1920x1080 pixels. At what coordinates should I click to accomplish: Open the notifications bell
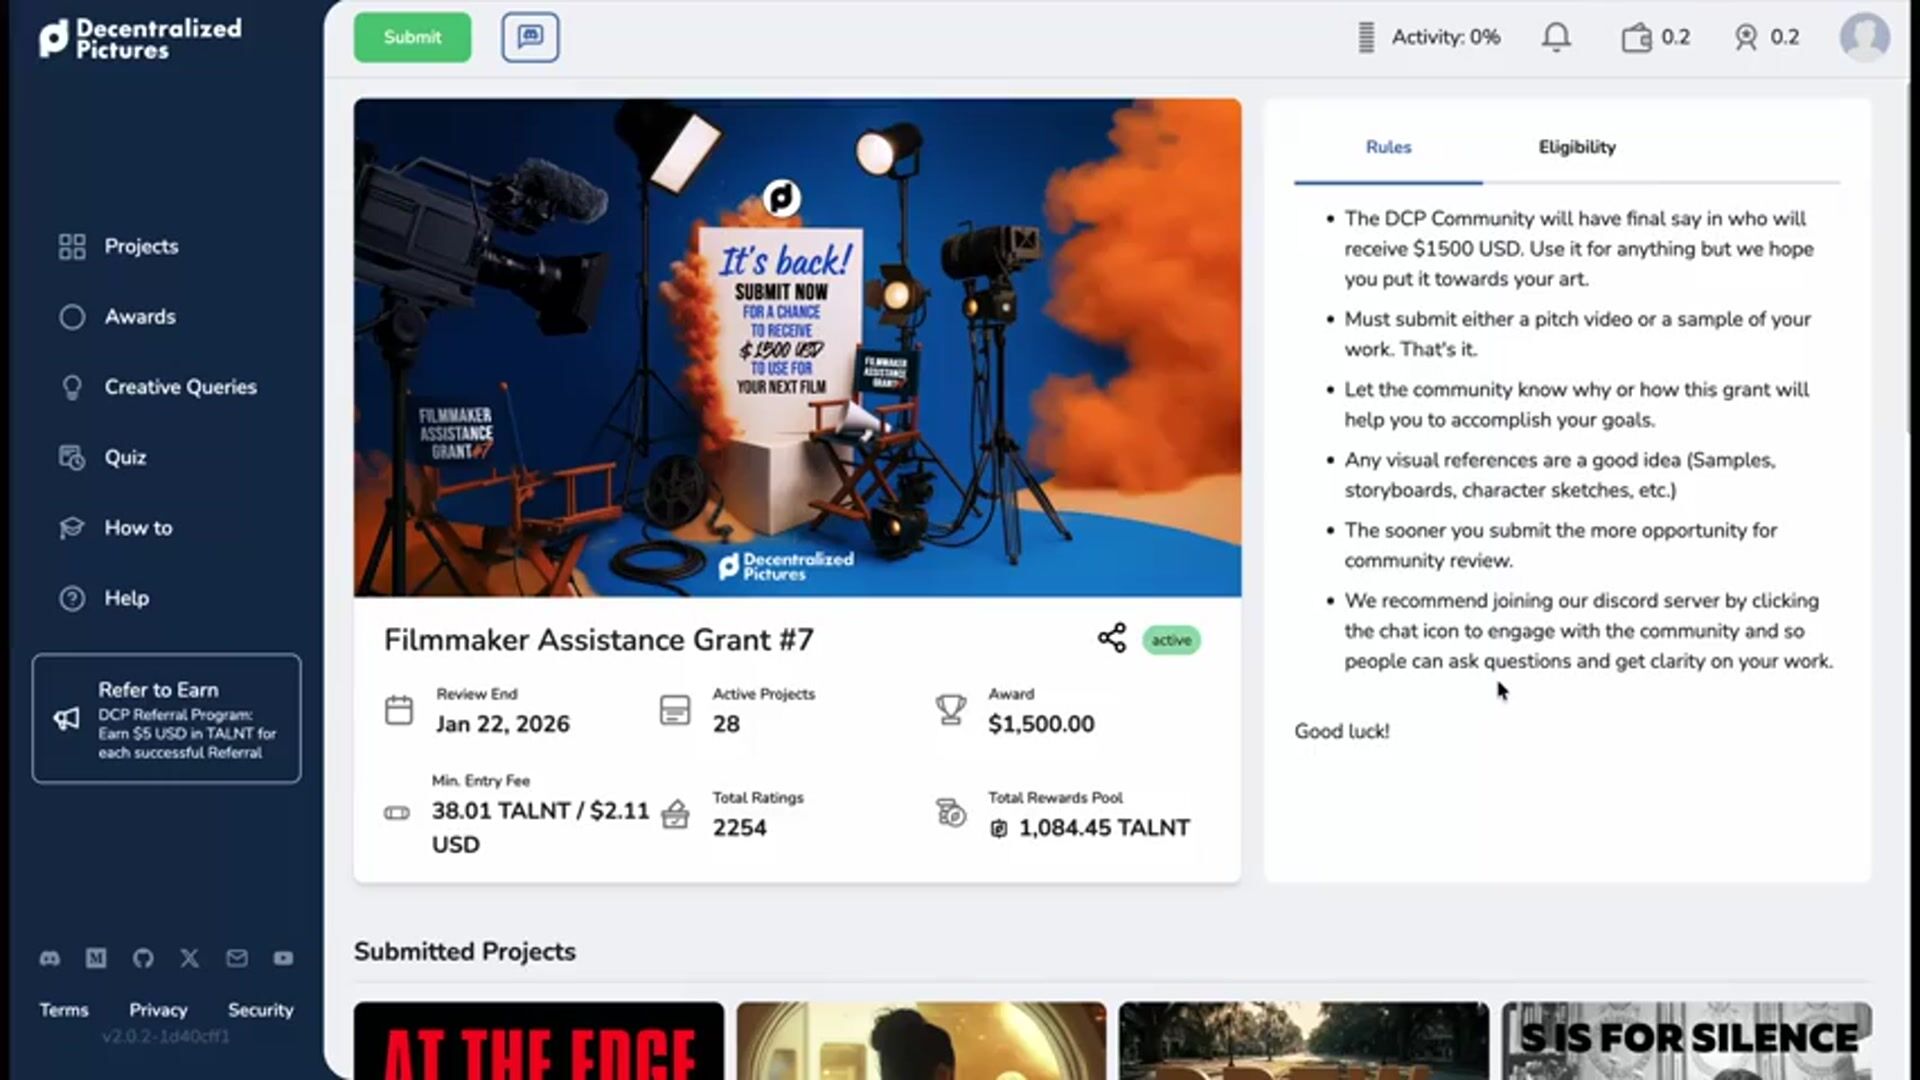(1556, 37)
